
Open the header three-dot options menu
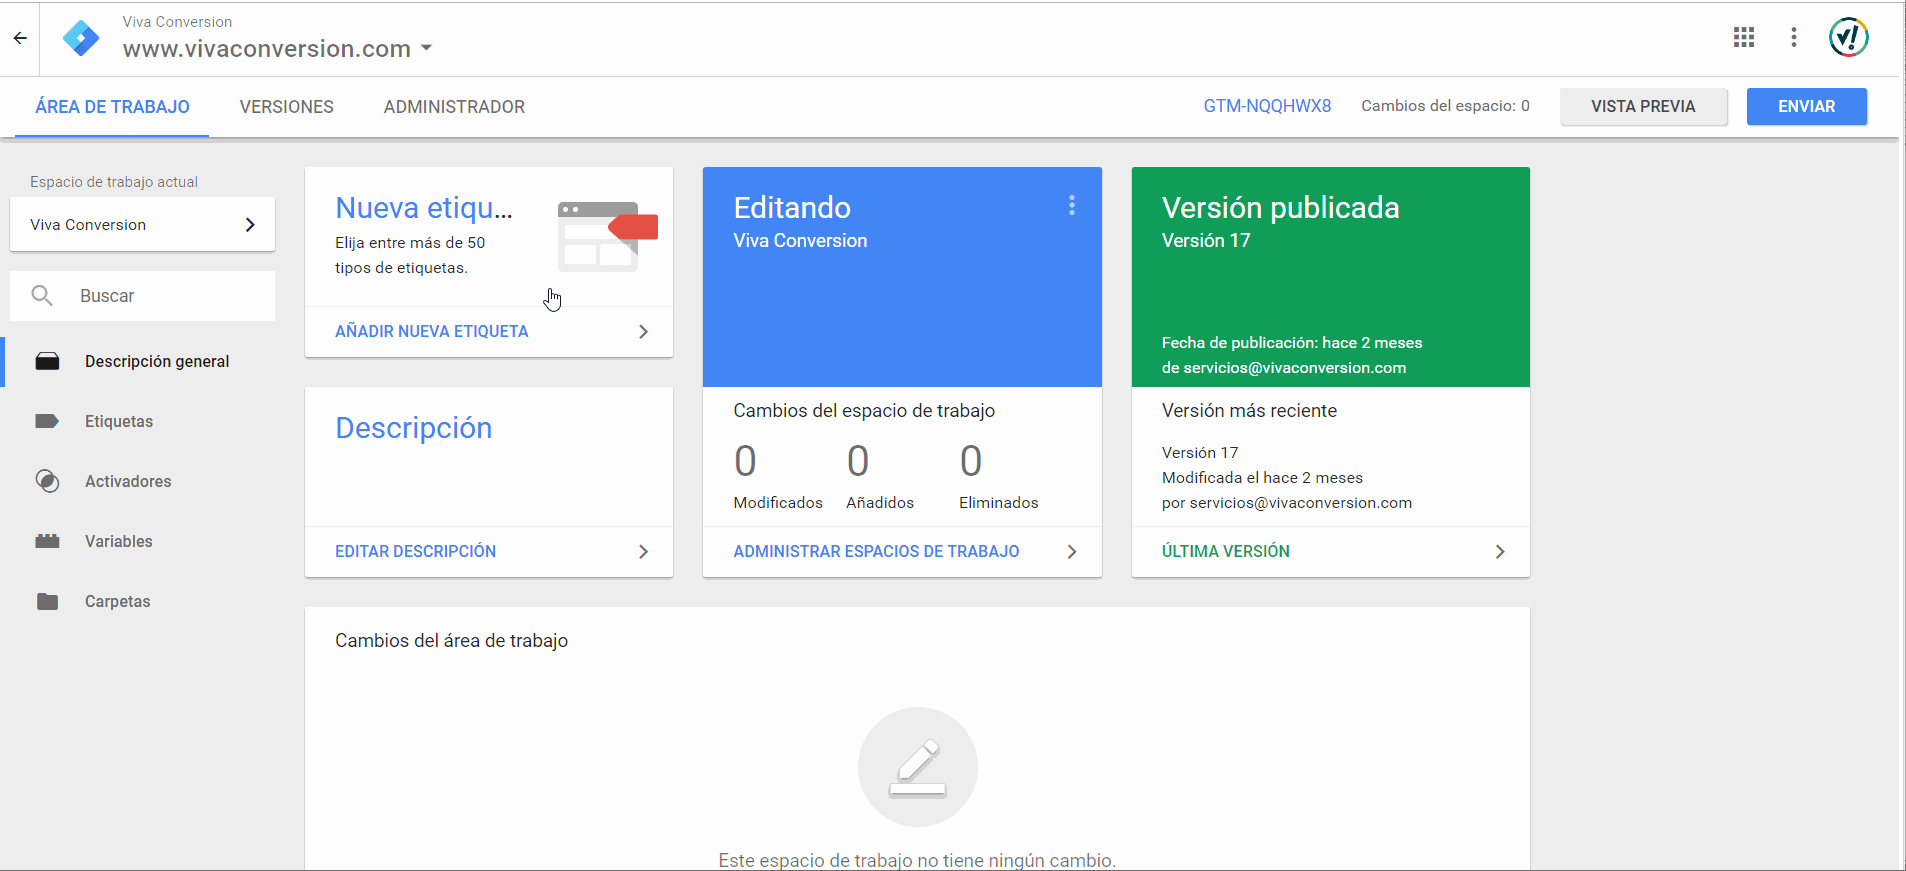[1793, 37]
